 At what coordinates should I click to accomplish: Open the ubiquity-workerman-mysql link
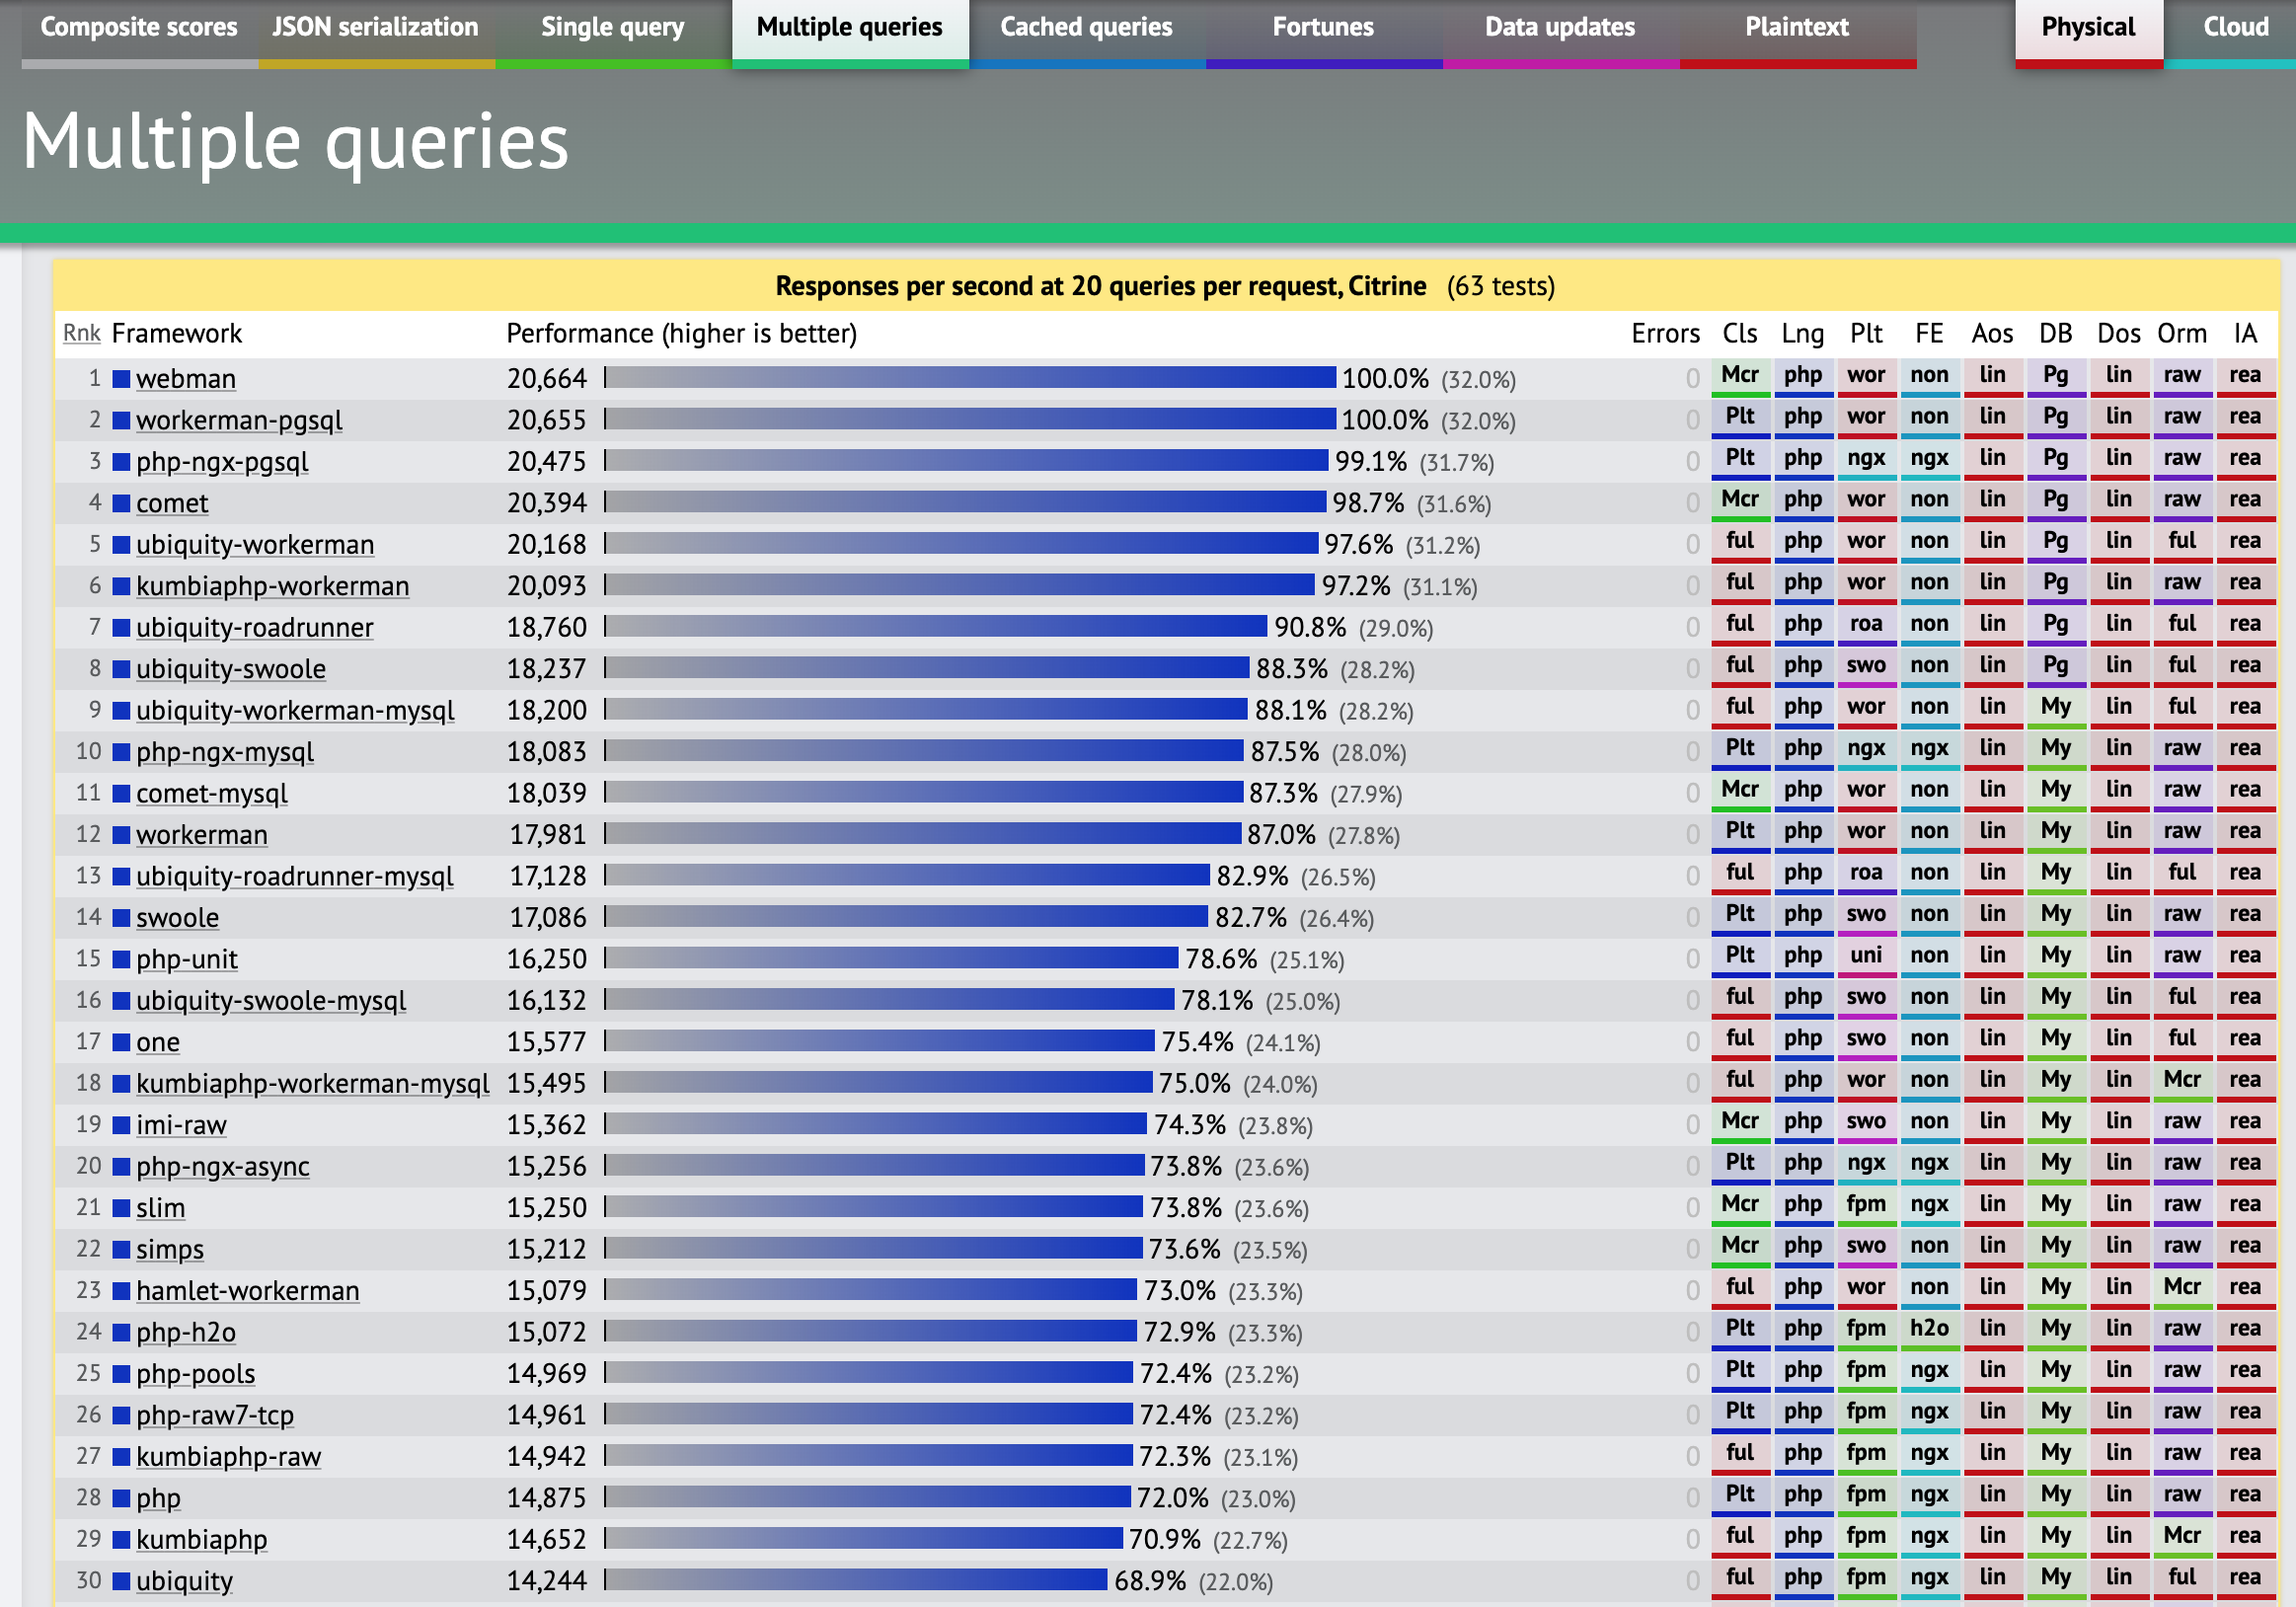coord(295,711)
